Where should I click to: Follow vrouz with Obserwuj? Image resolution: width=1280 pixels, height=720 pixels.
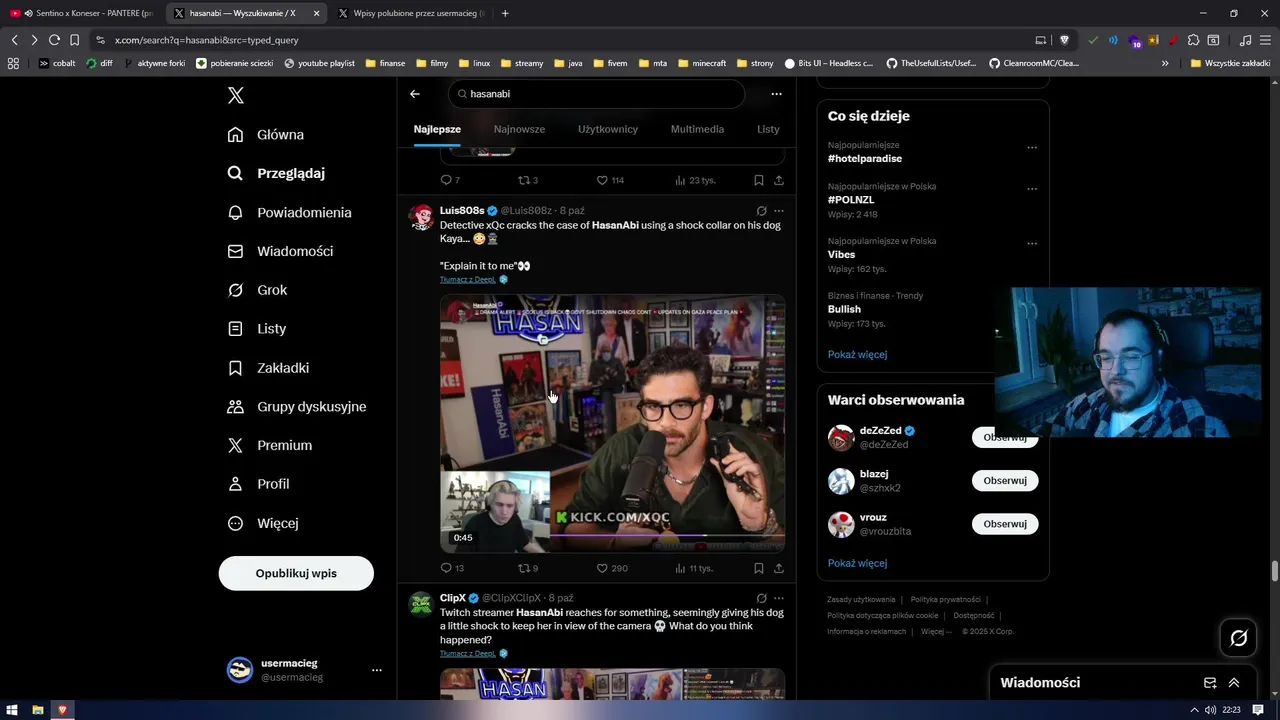coord(1005,524)
